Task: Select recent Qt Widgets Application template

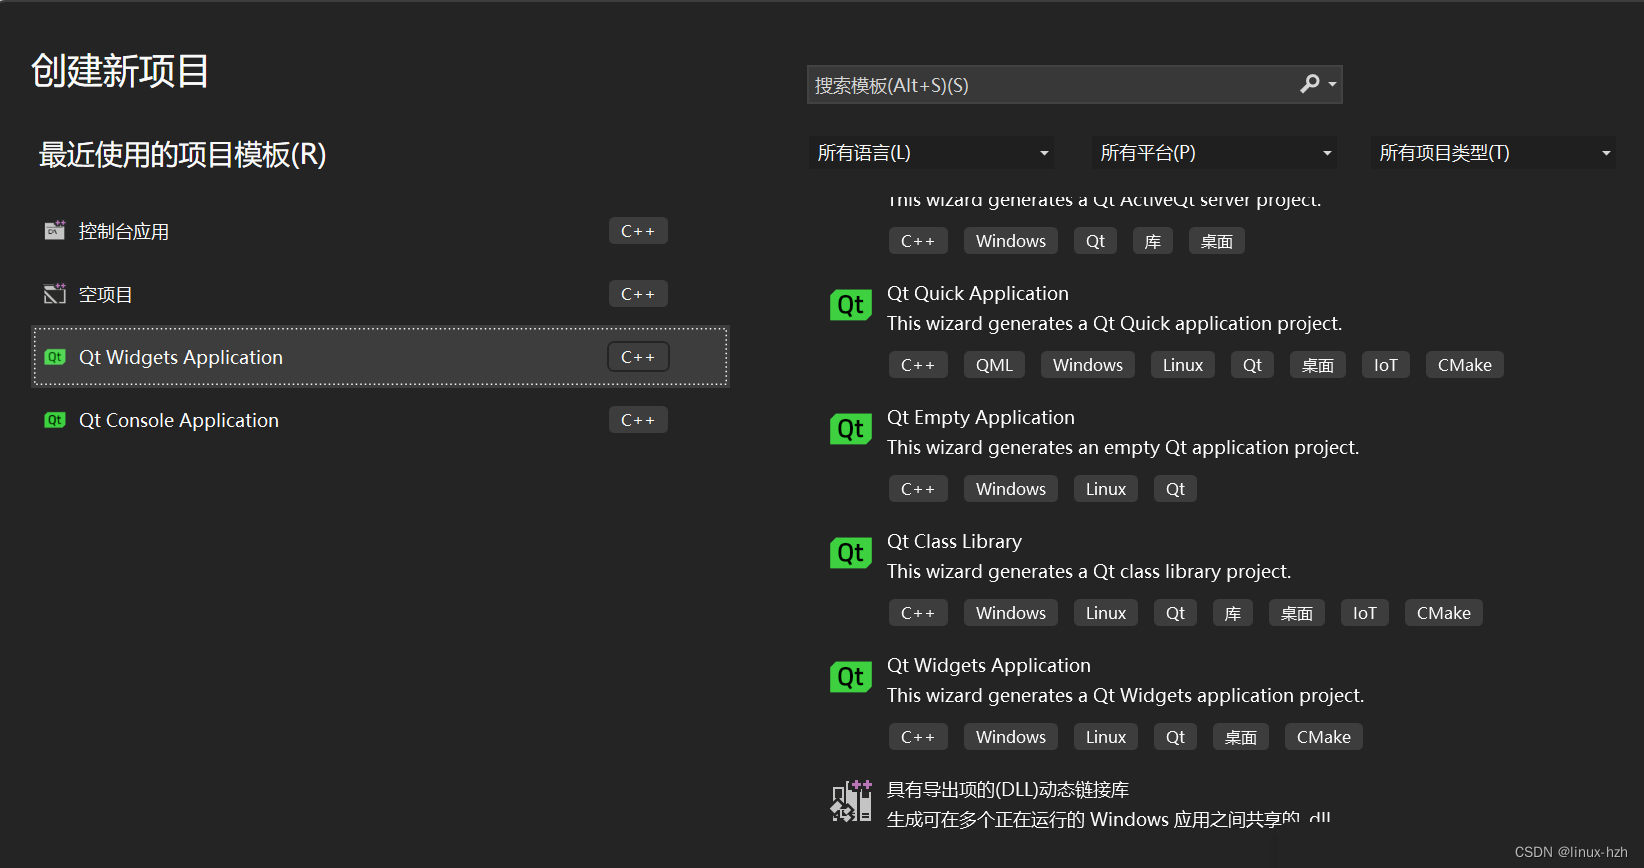Action: [380, 357]
